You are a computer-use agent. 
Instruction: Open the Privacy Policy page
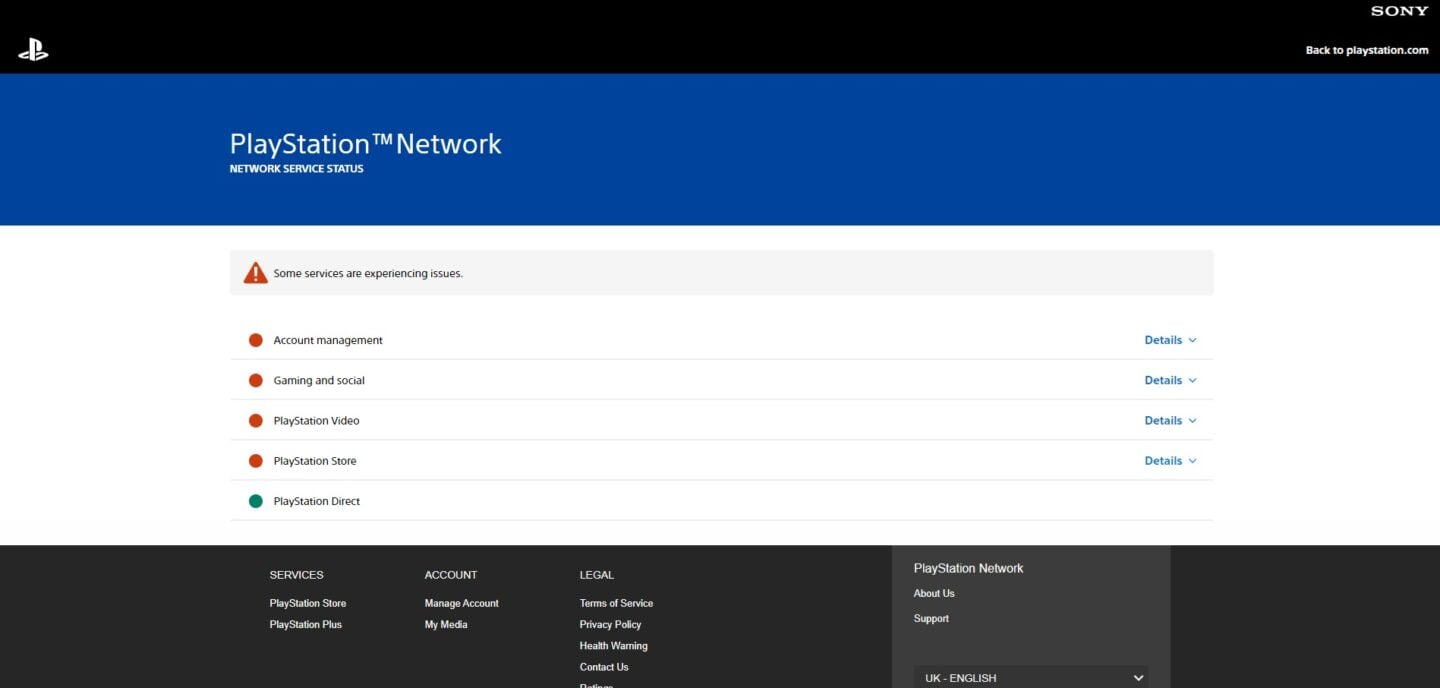[610, 624]
